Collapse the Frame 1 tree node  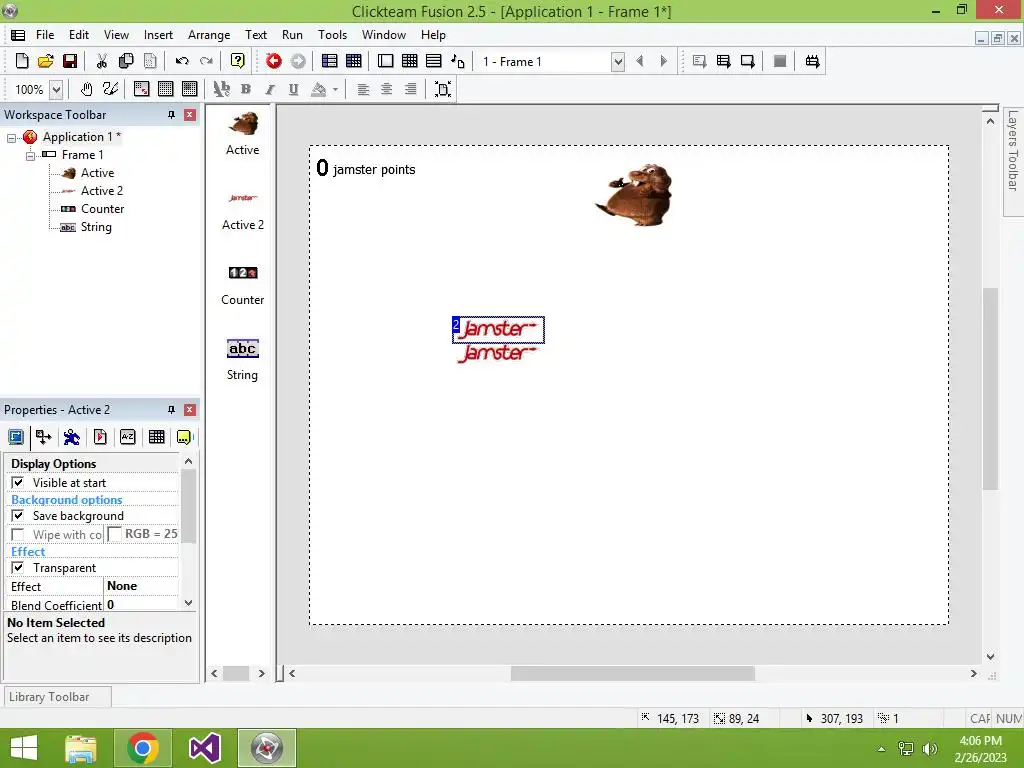pyautogui.click(x=30, y=156)
